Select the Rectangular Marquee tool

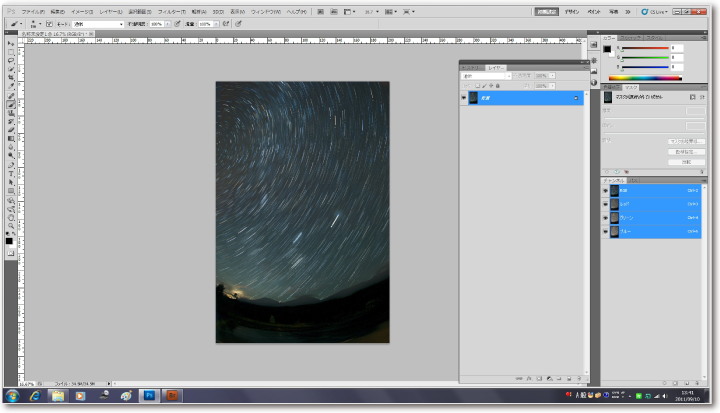coord(11,52)
